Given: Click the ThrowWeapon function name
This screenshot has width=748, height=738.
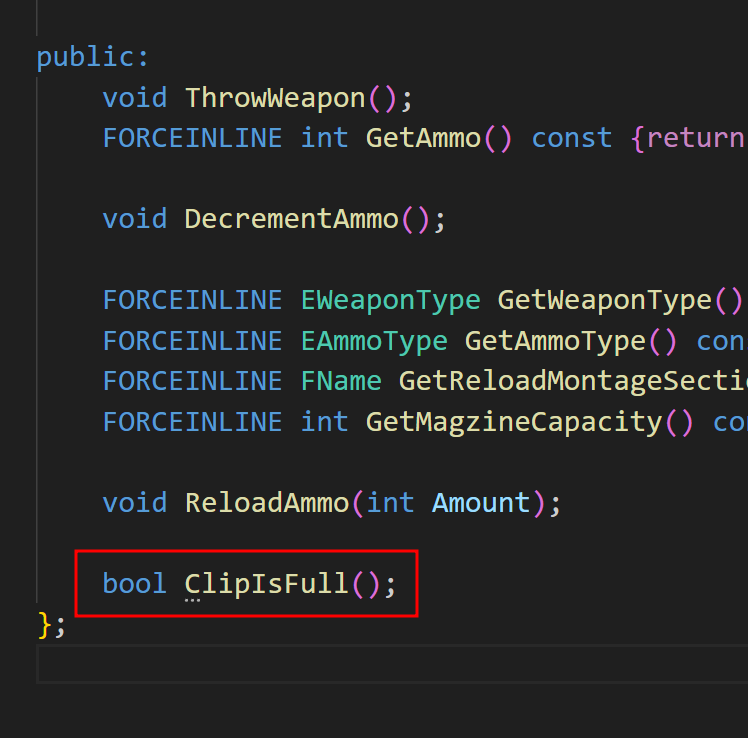Looking at the screenshot, I should pos(275,98).
